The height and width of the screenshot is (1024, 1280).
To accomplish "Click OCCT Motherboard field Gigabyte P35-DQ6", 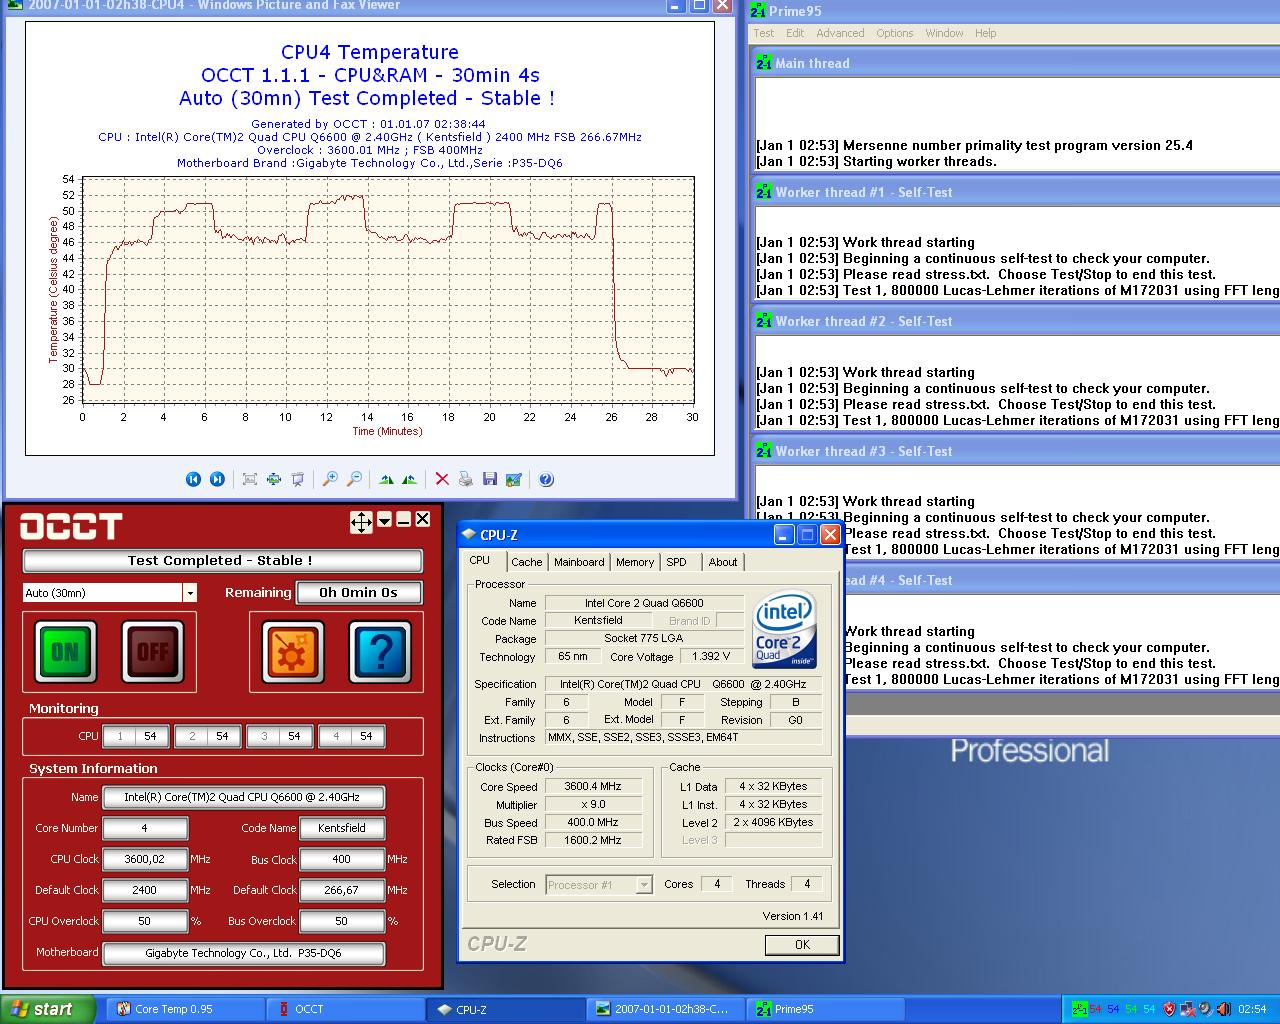I will pos(244,953).
